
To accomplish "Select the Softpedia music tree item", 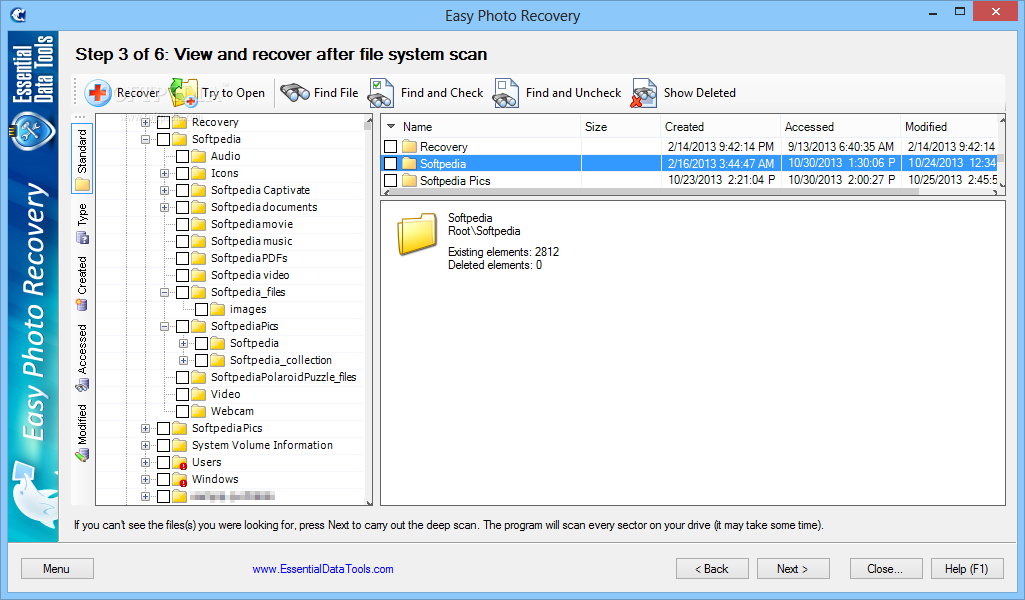I will point(252,241).
